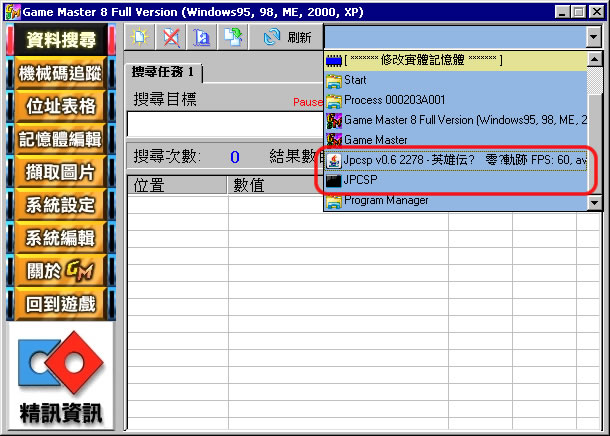610x436 pixels.
Task: Click the 位置 column header
Action: (x=177, y=186)
